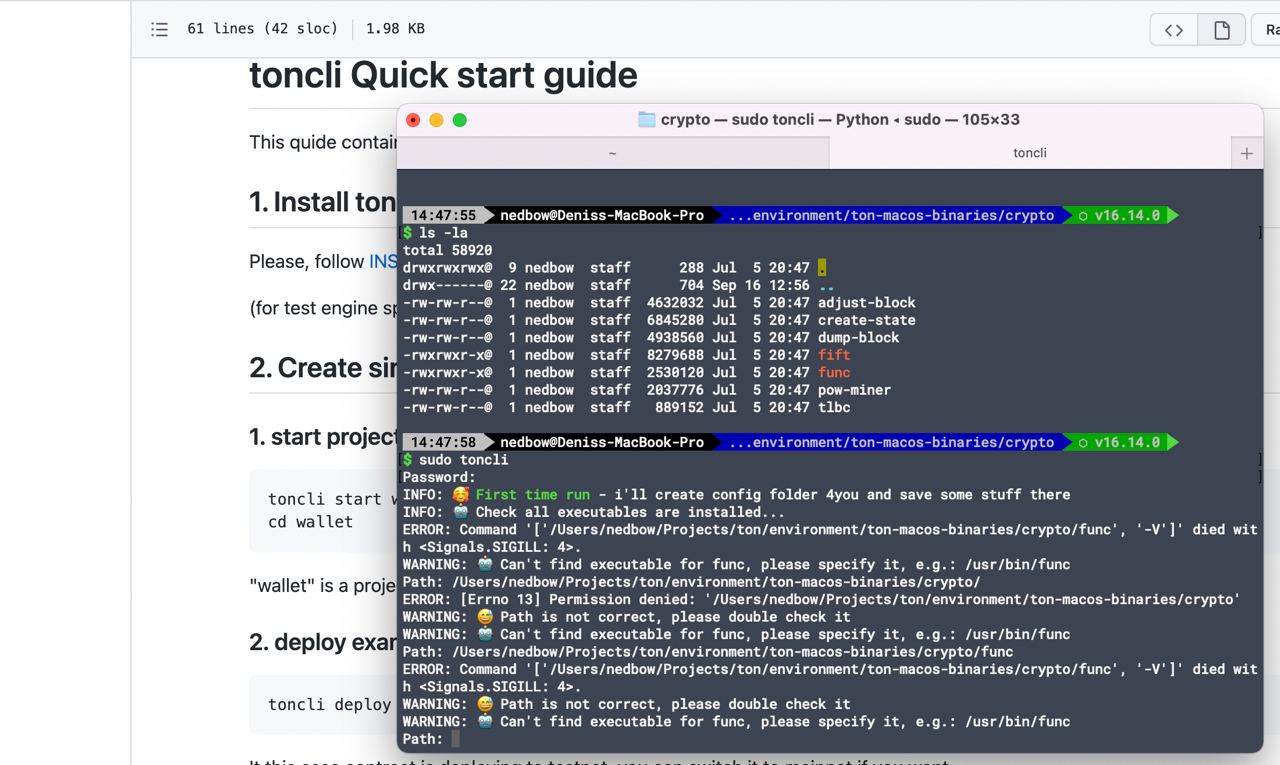This screenshot has width=1280, height=765.
Task: Click 'total 58920' line
Action: (x=447, y=250)
